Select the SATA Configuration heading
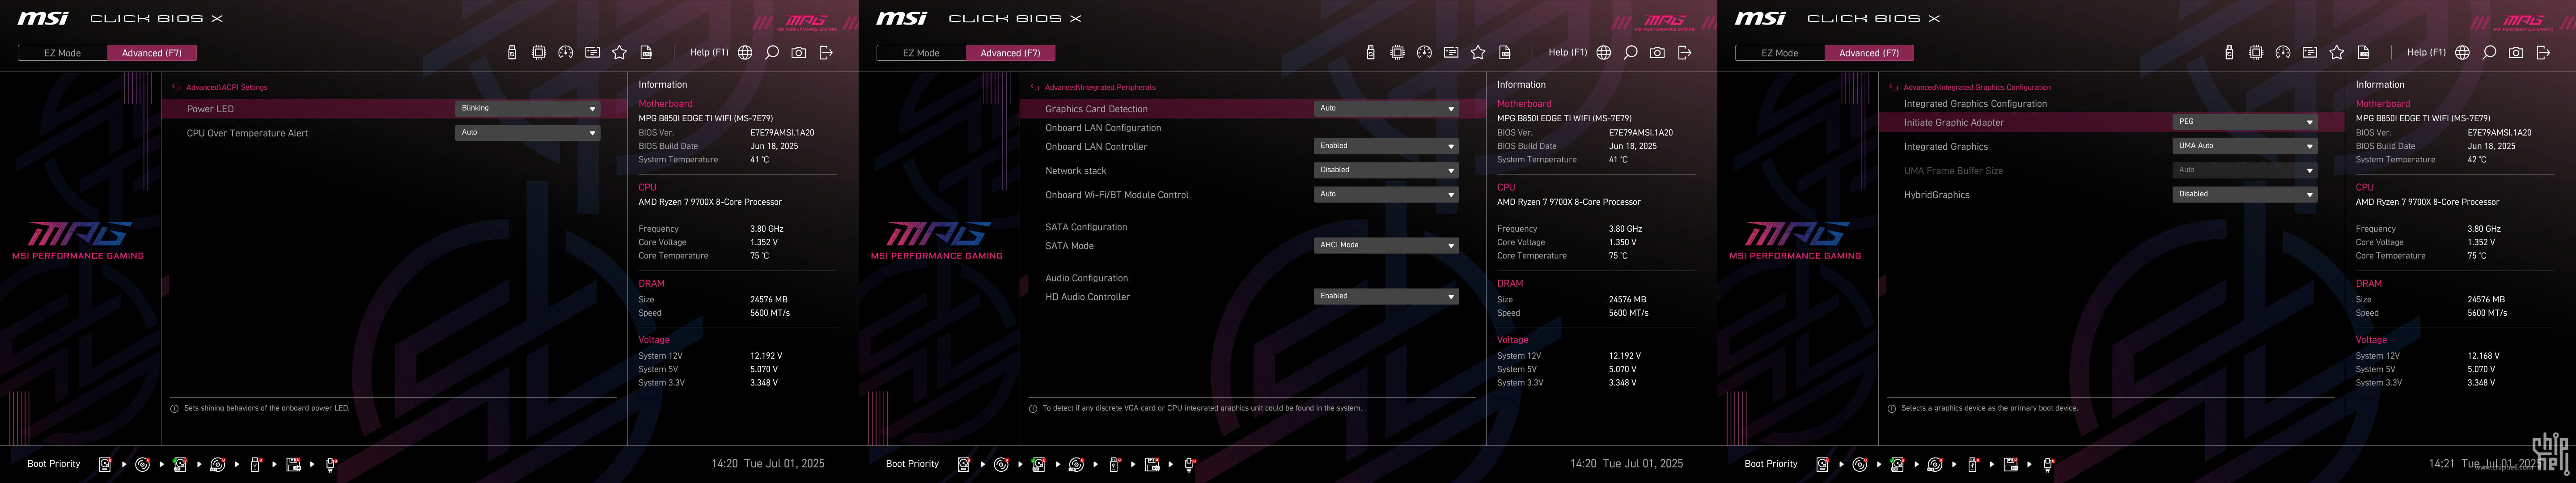The width and height of the screenshot is (2576, 483). [1086, 227]
